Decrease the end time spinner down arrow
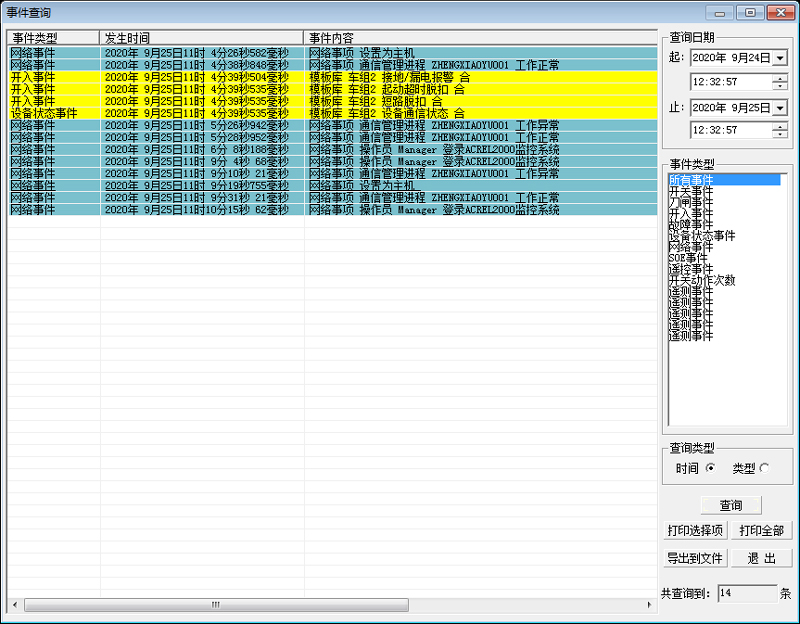800x624 pixels. pyautogui.click(x=780, y=134)
